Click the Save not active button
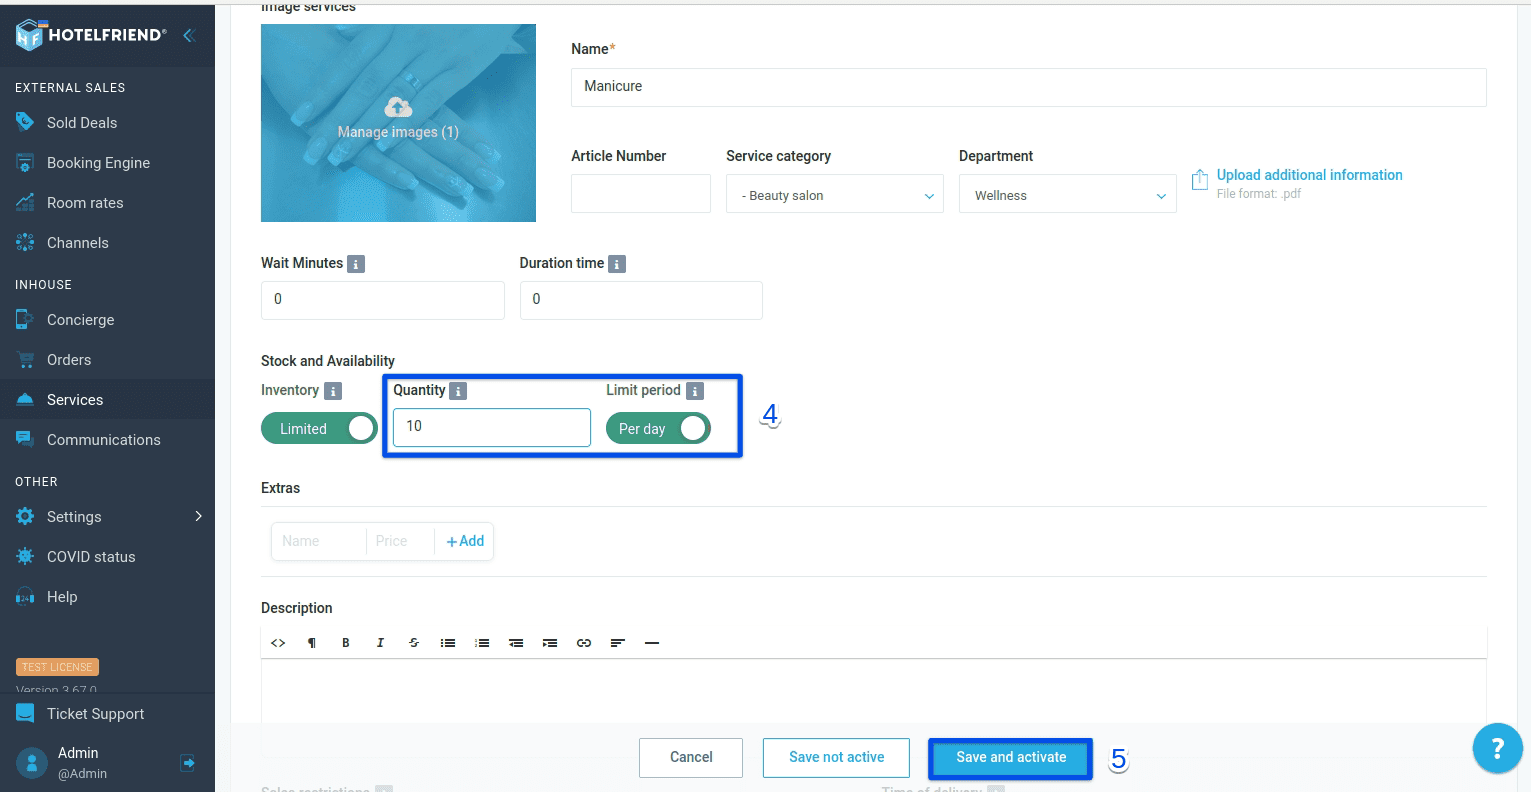 click(836, 757)
